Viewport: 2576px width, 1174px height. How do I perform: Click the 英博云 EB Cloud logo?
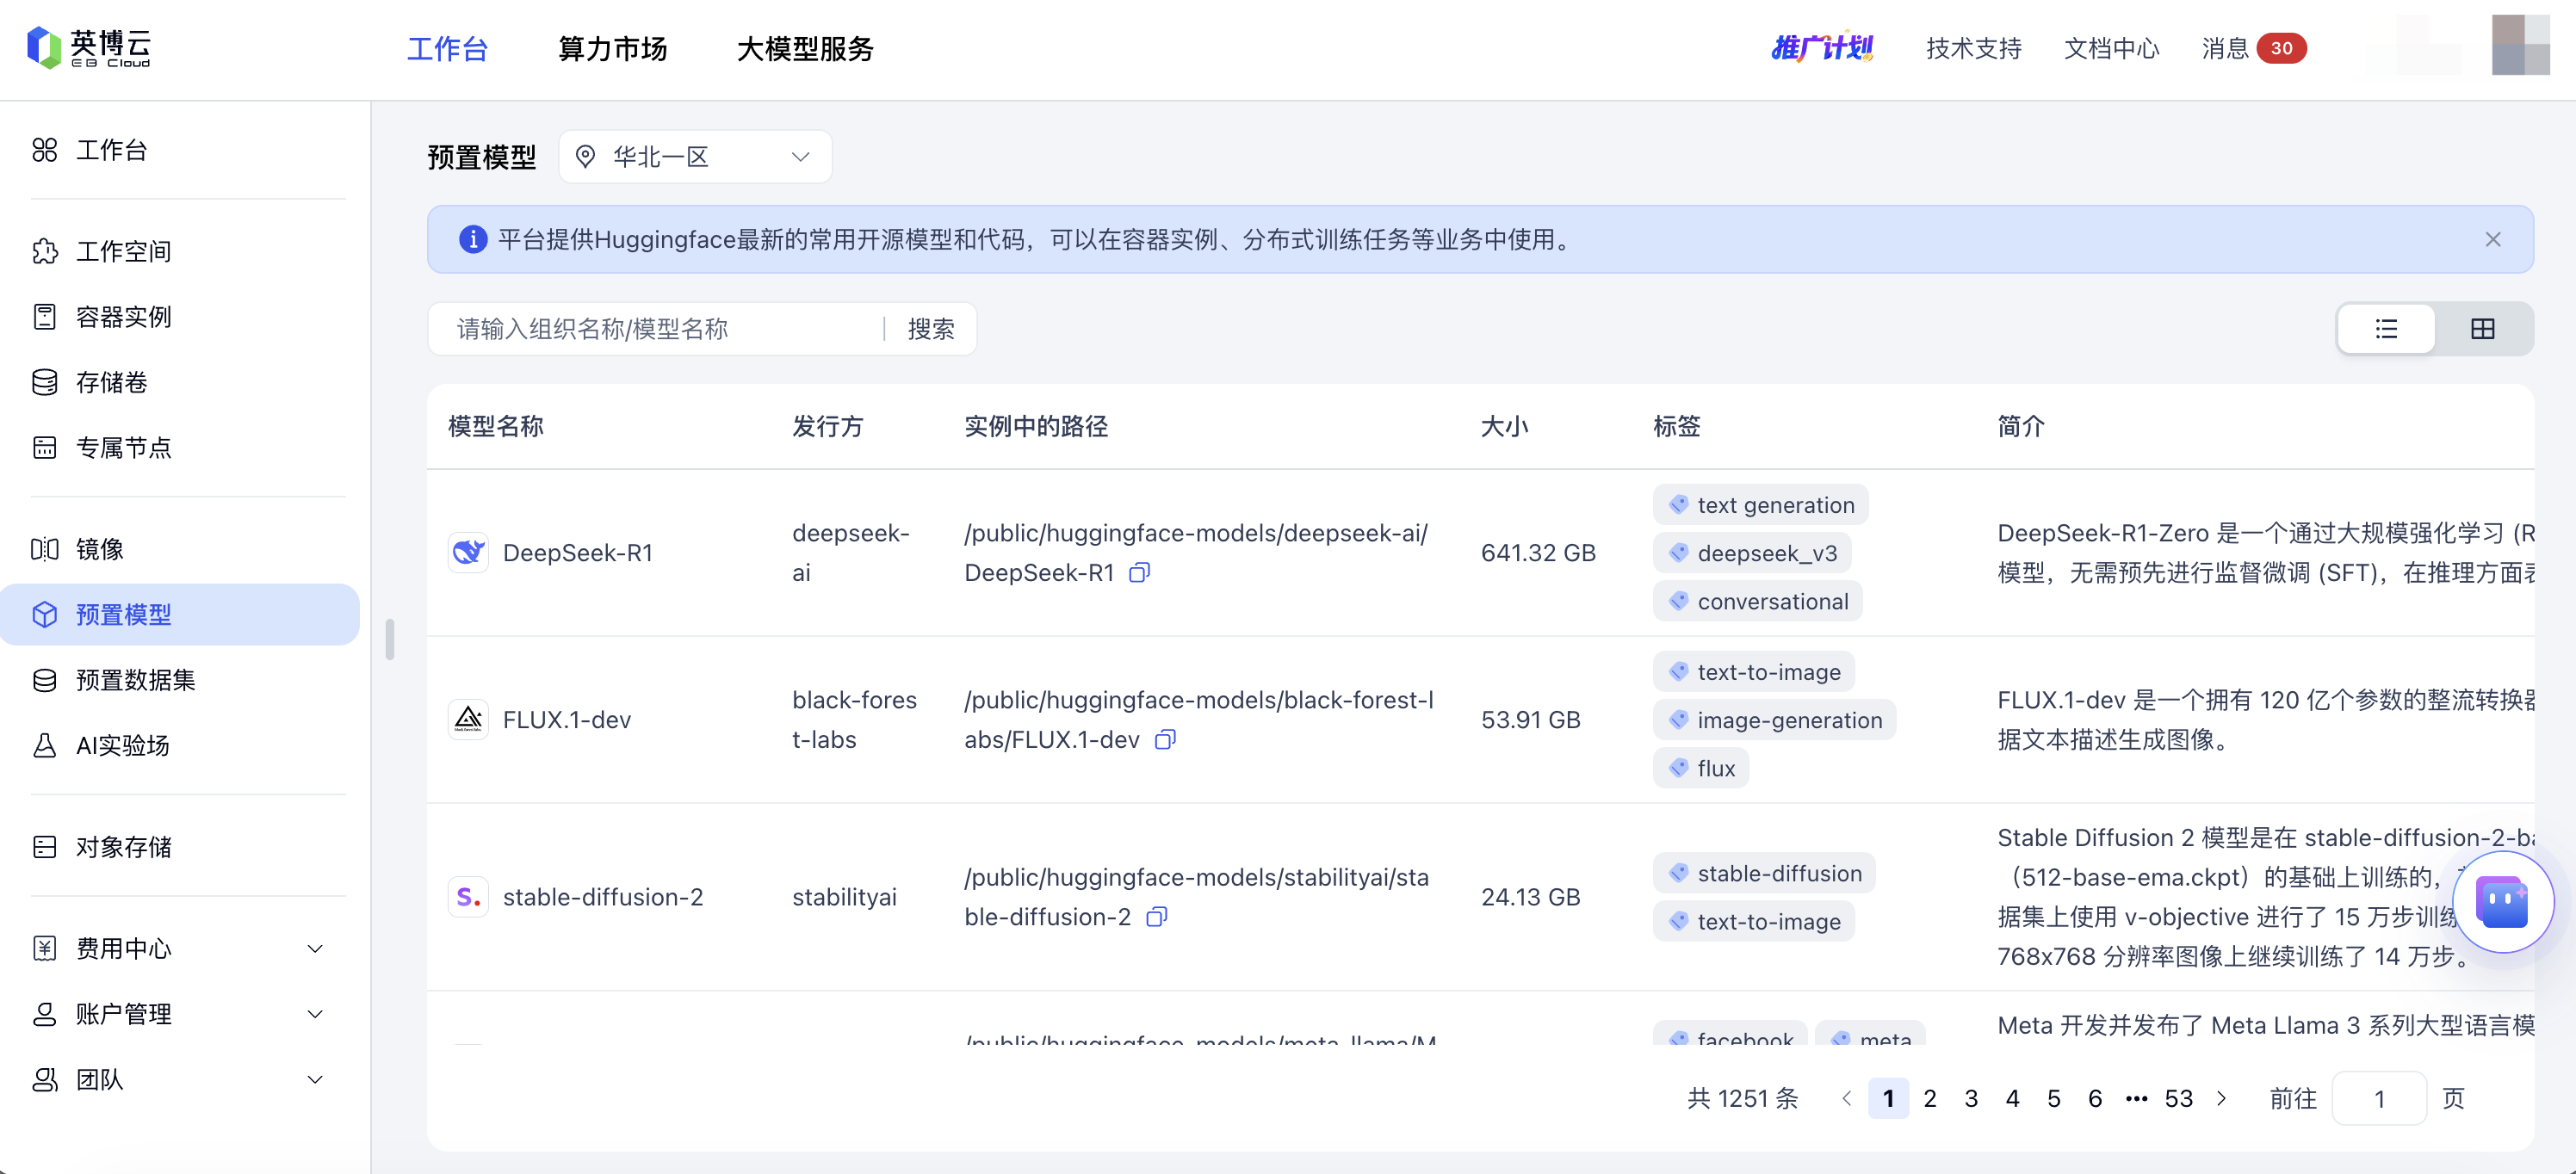pyautogui.click(x=88, y=48)
